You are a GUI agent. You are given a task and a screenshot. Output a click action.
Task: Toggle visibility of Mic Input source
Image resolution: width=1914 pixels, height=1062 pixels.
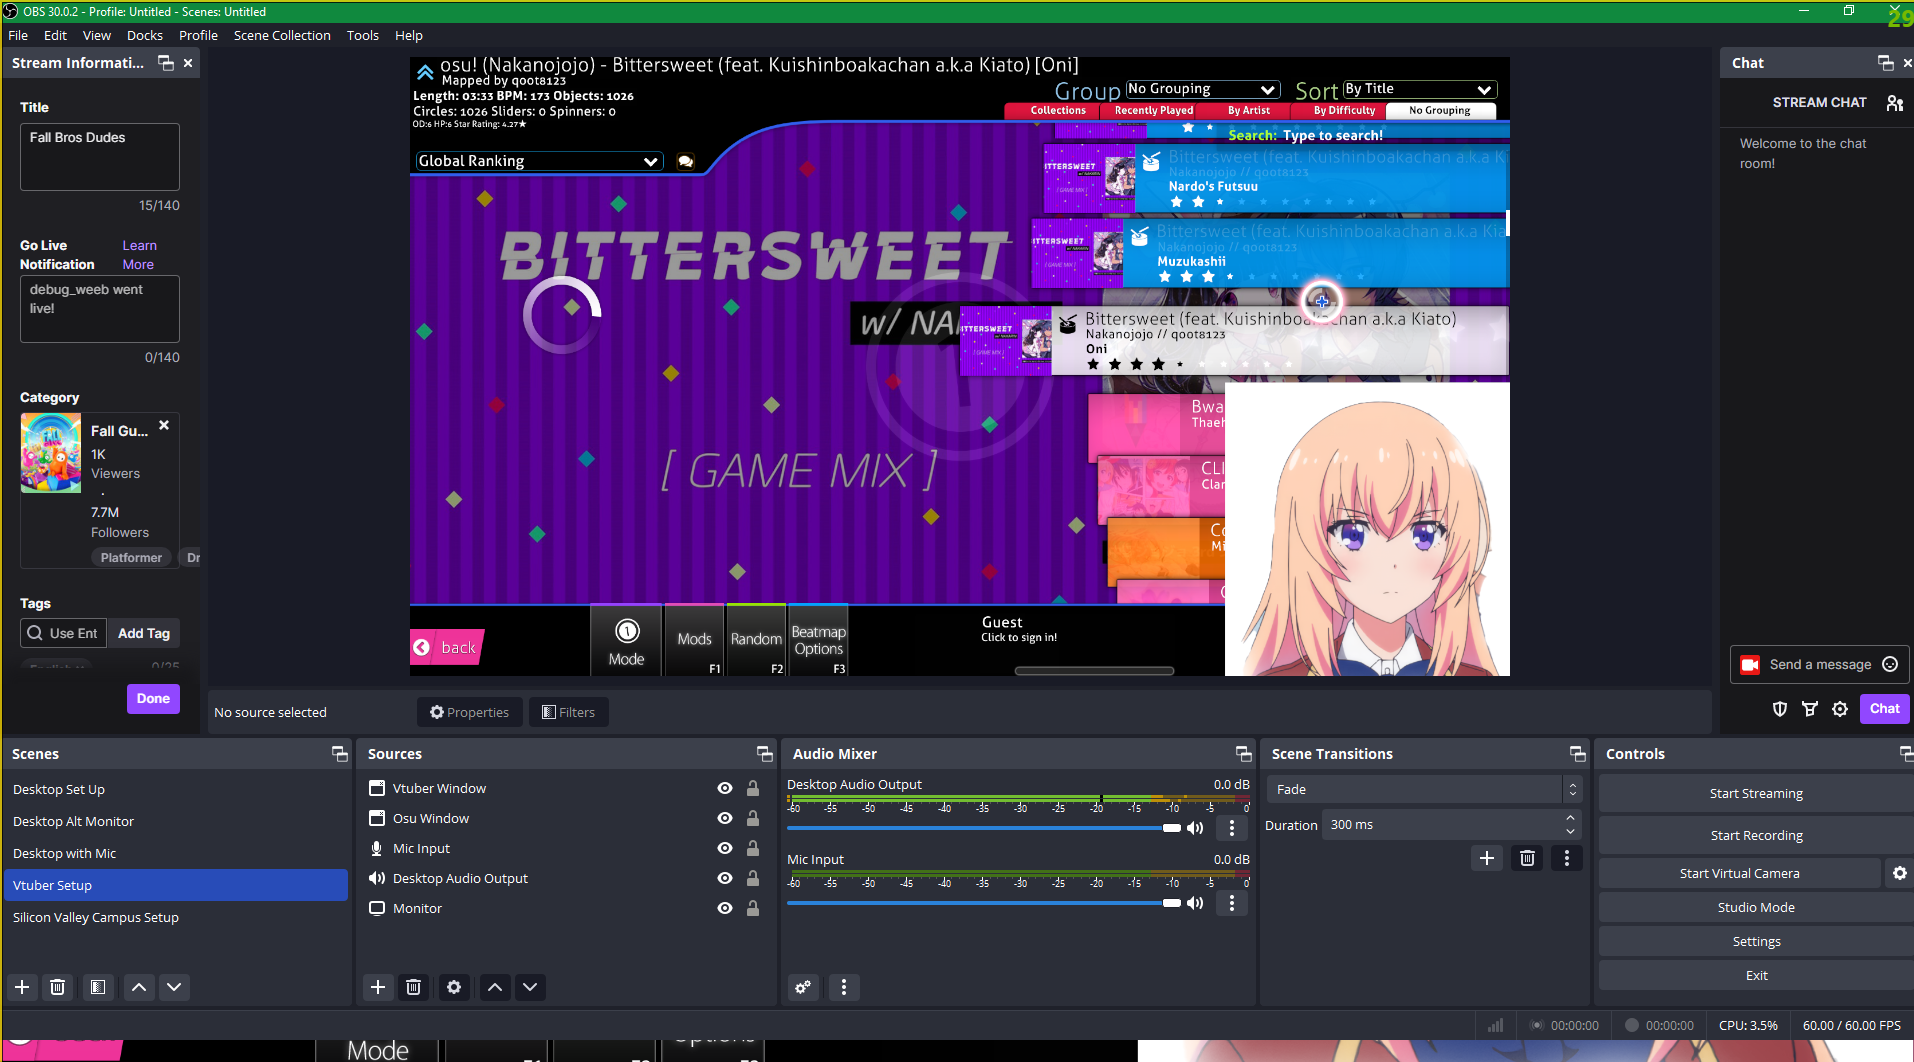pos(725,848)
